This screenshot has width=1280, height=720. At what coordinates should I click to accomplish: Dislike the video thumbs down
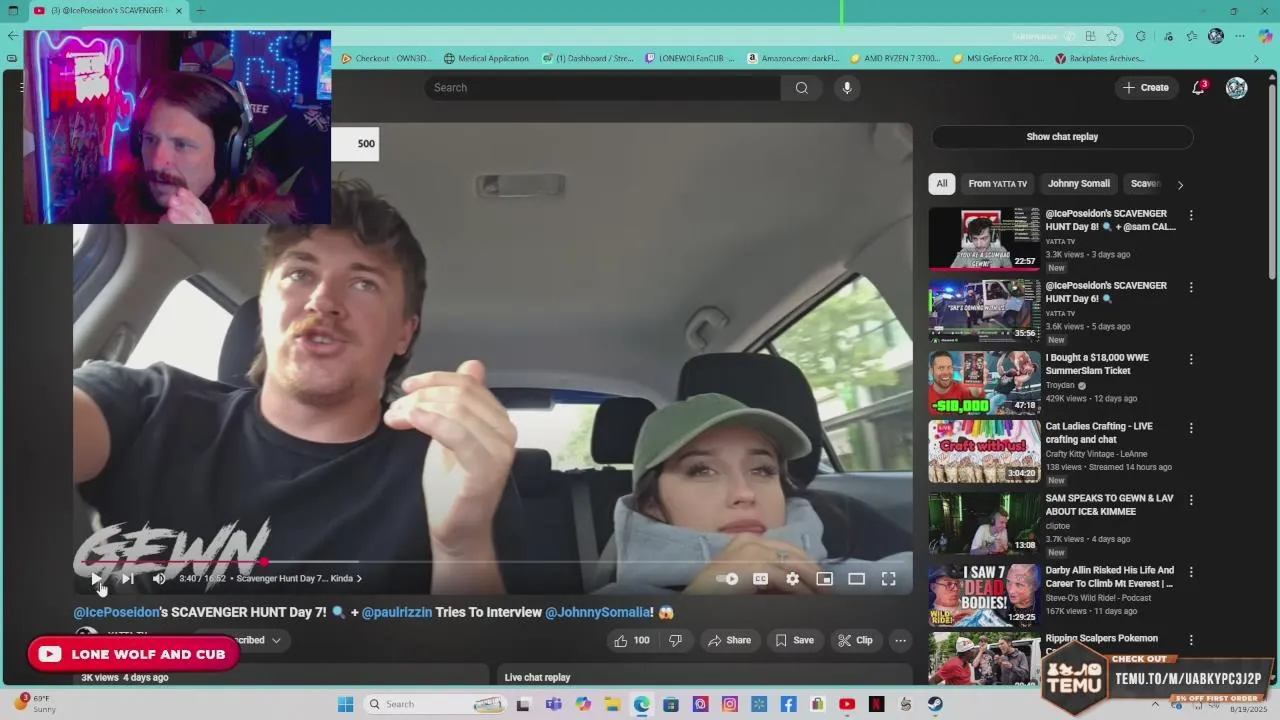click(x=675, y=640)
